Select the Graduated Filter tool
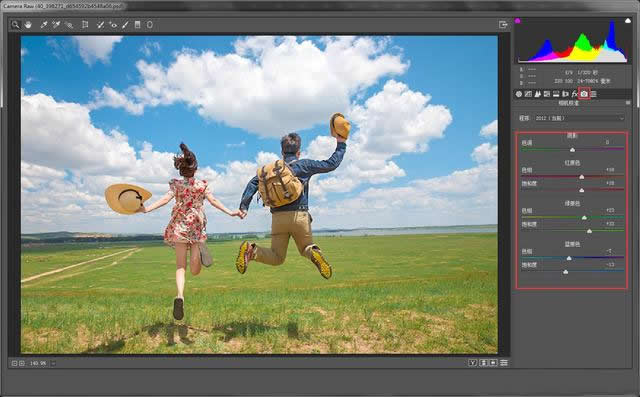Screen dimensions: 640x397 [138, 25]
